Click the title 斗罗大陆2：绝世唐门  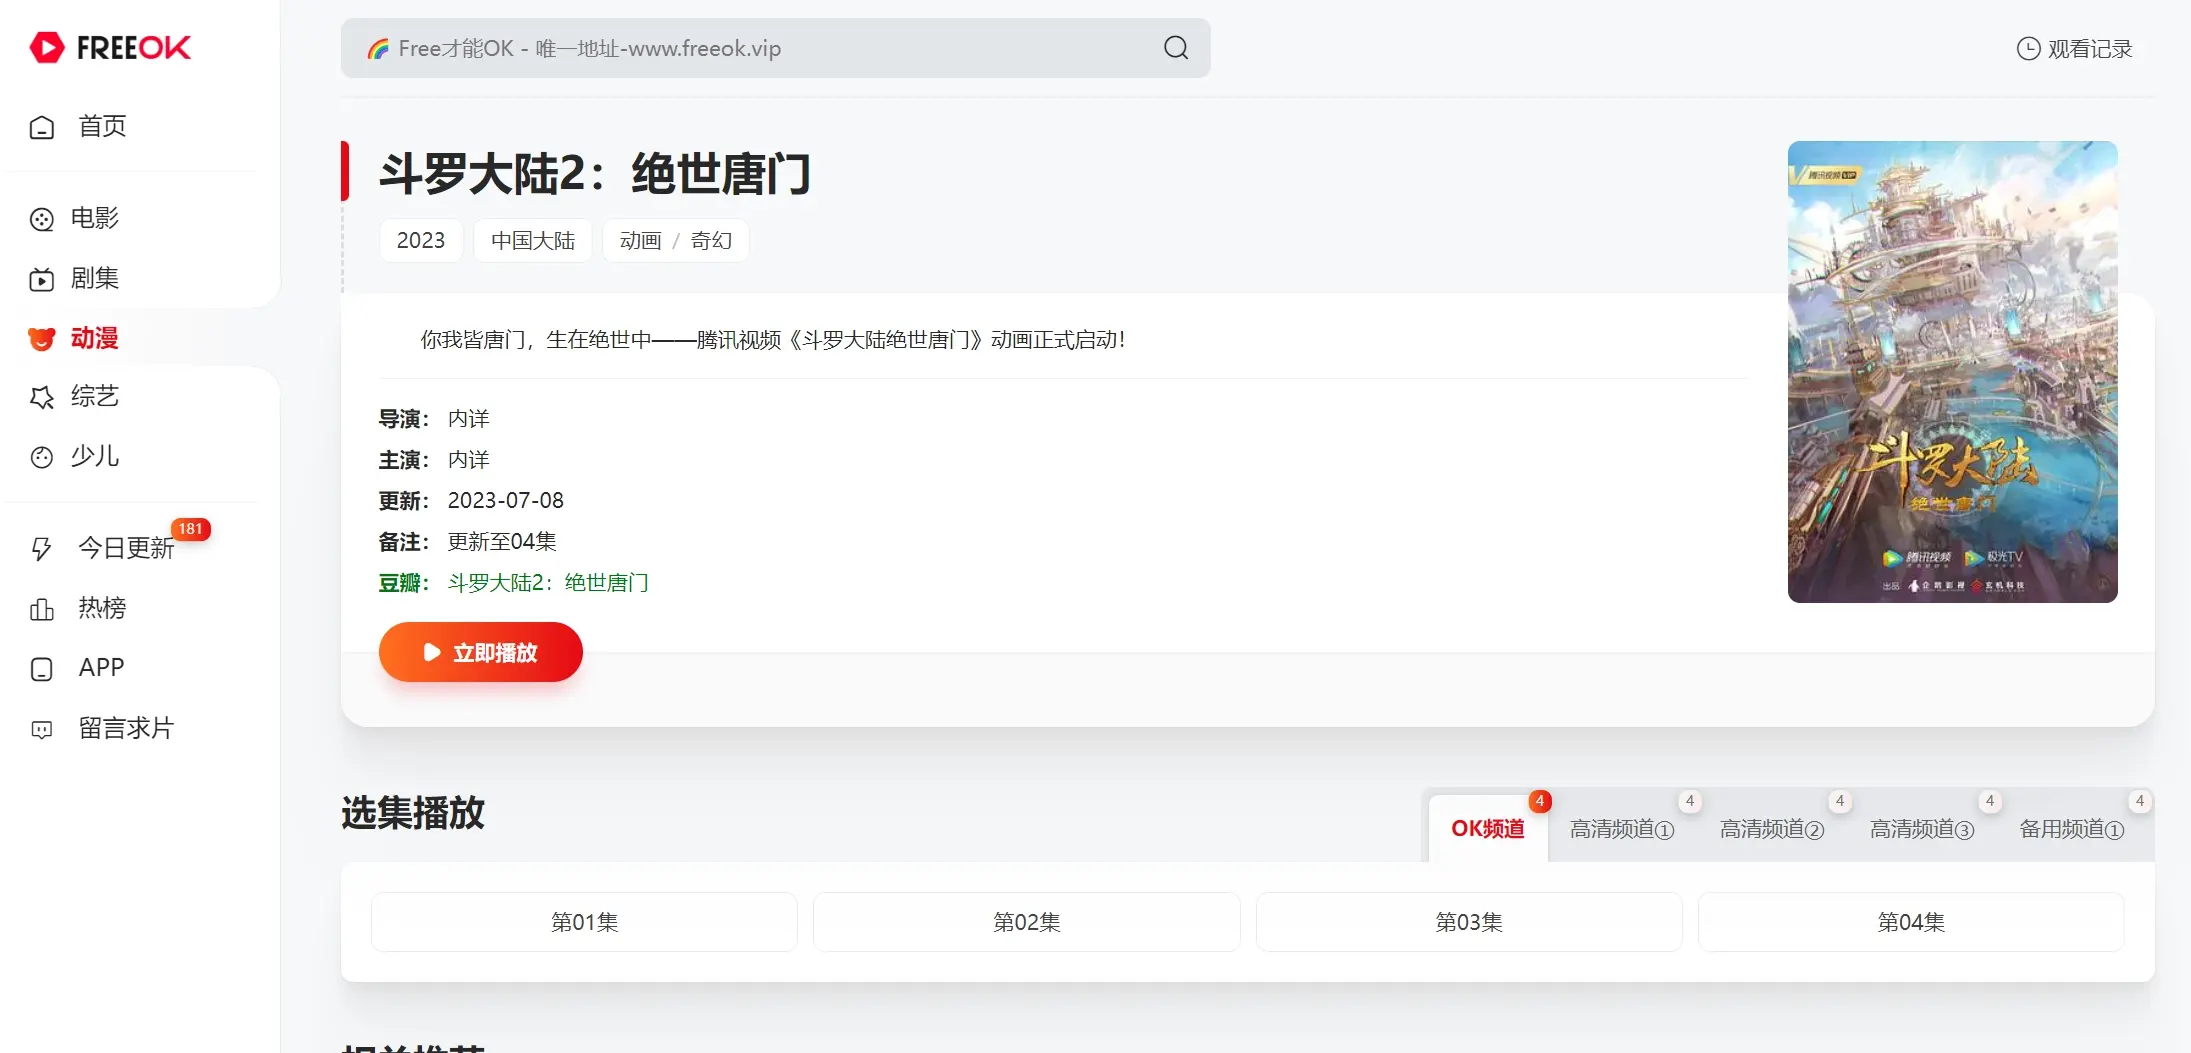click(x=595, y=174)
